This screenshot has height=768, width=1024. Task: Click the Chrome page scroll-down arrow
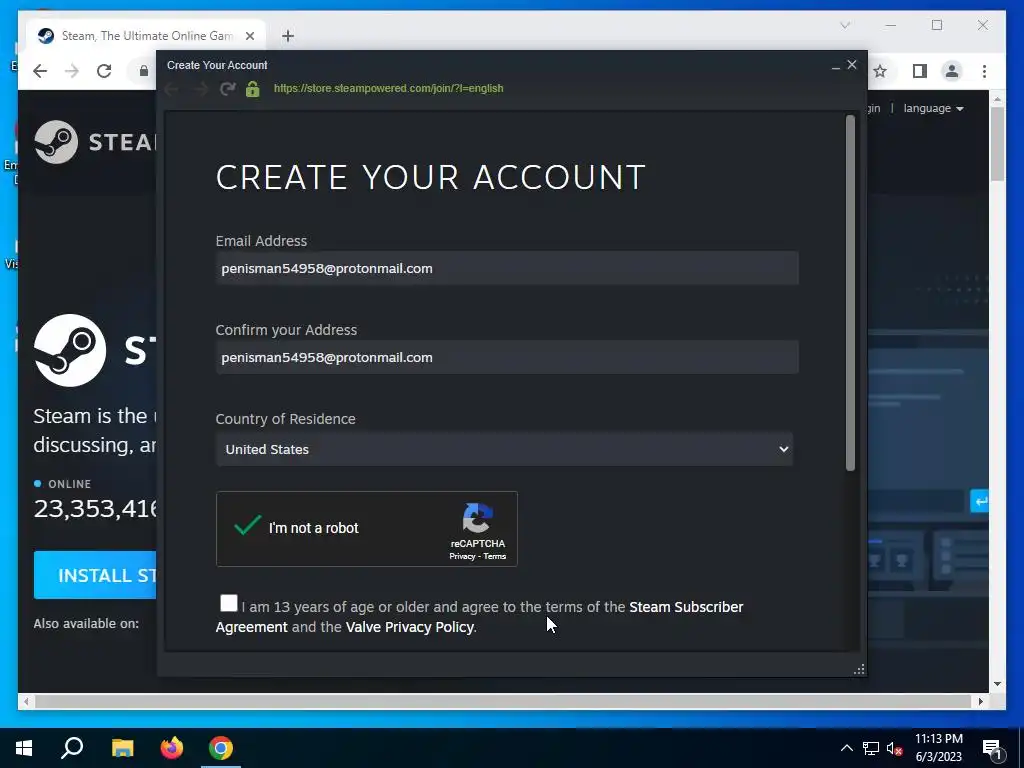coord(997,684)
